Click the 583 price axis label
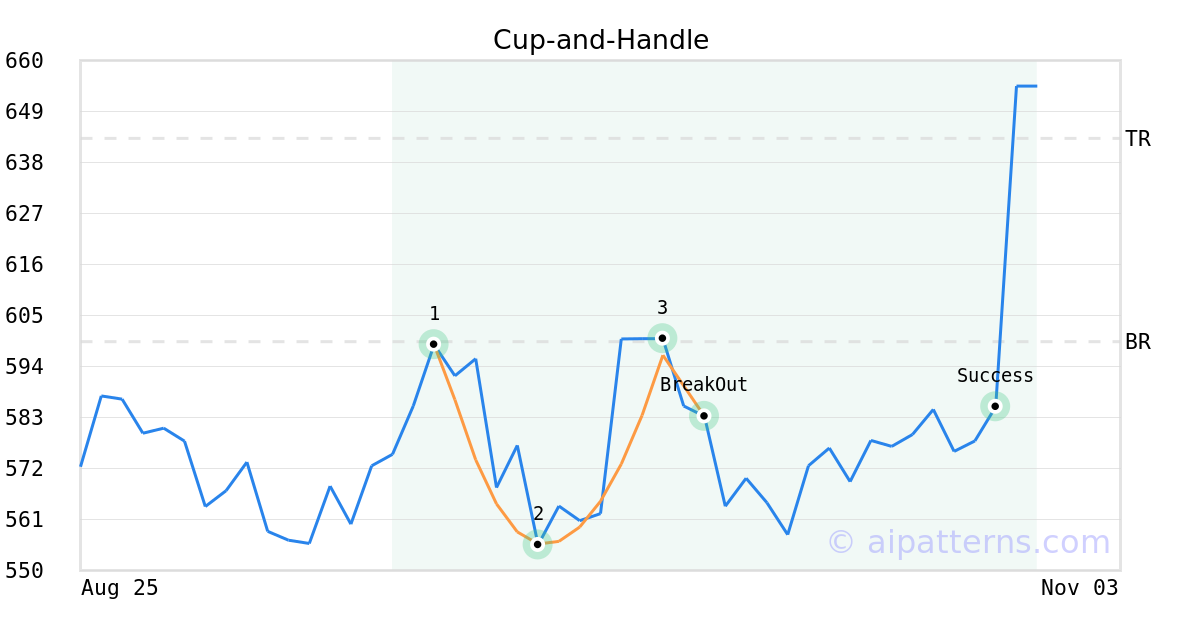The image size is (1200, 630). pos(25,418)
